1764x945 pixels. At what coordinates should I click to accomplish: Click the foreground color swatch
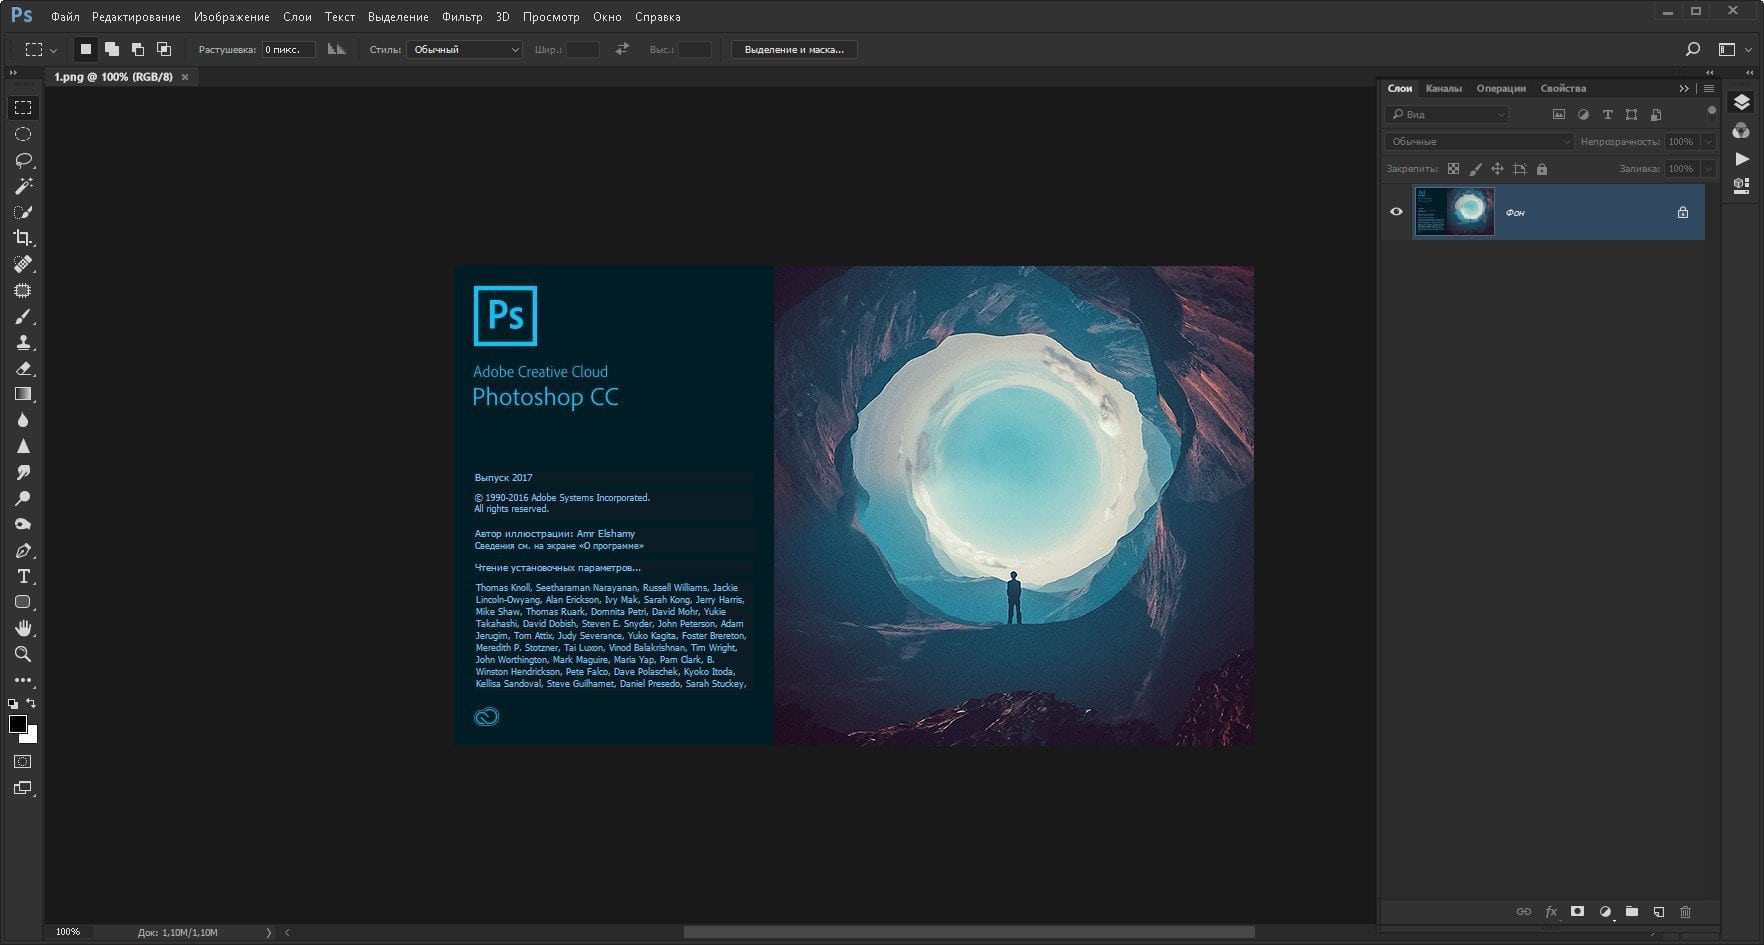click(17, 725)
